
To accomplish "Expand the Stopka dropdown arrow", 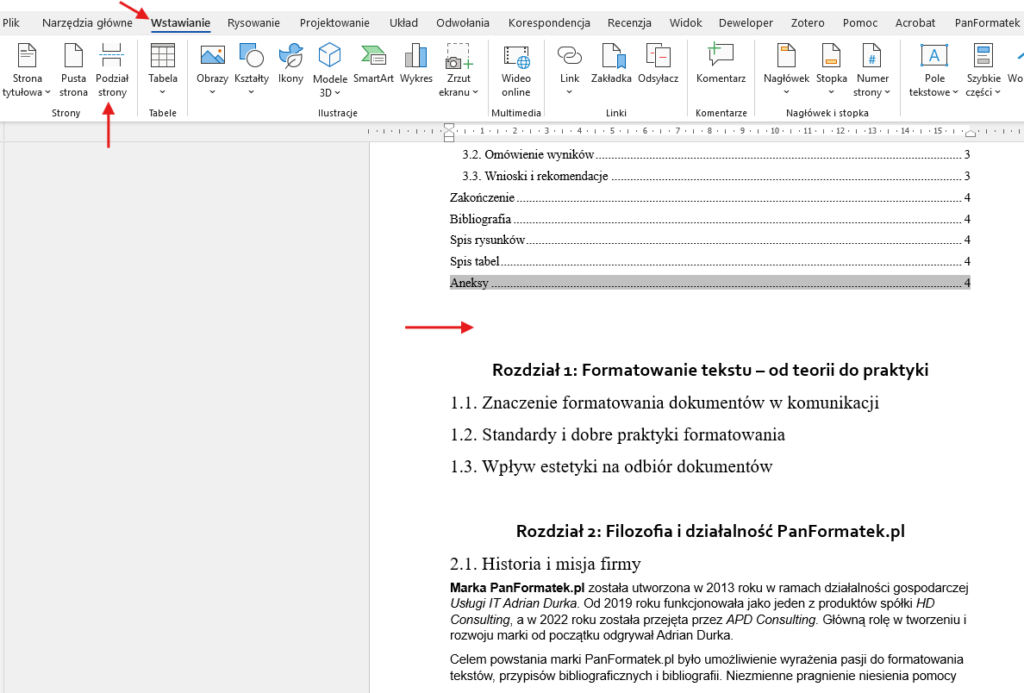I will point(831,92).
